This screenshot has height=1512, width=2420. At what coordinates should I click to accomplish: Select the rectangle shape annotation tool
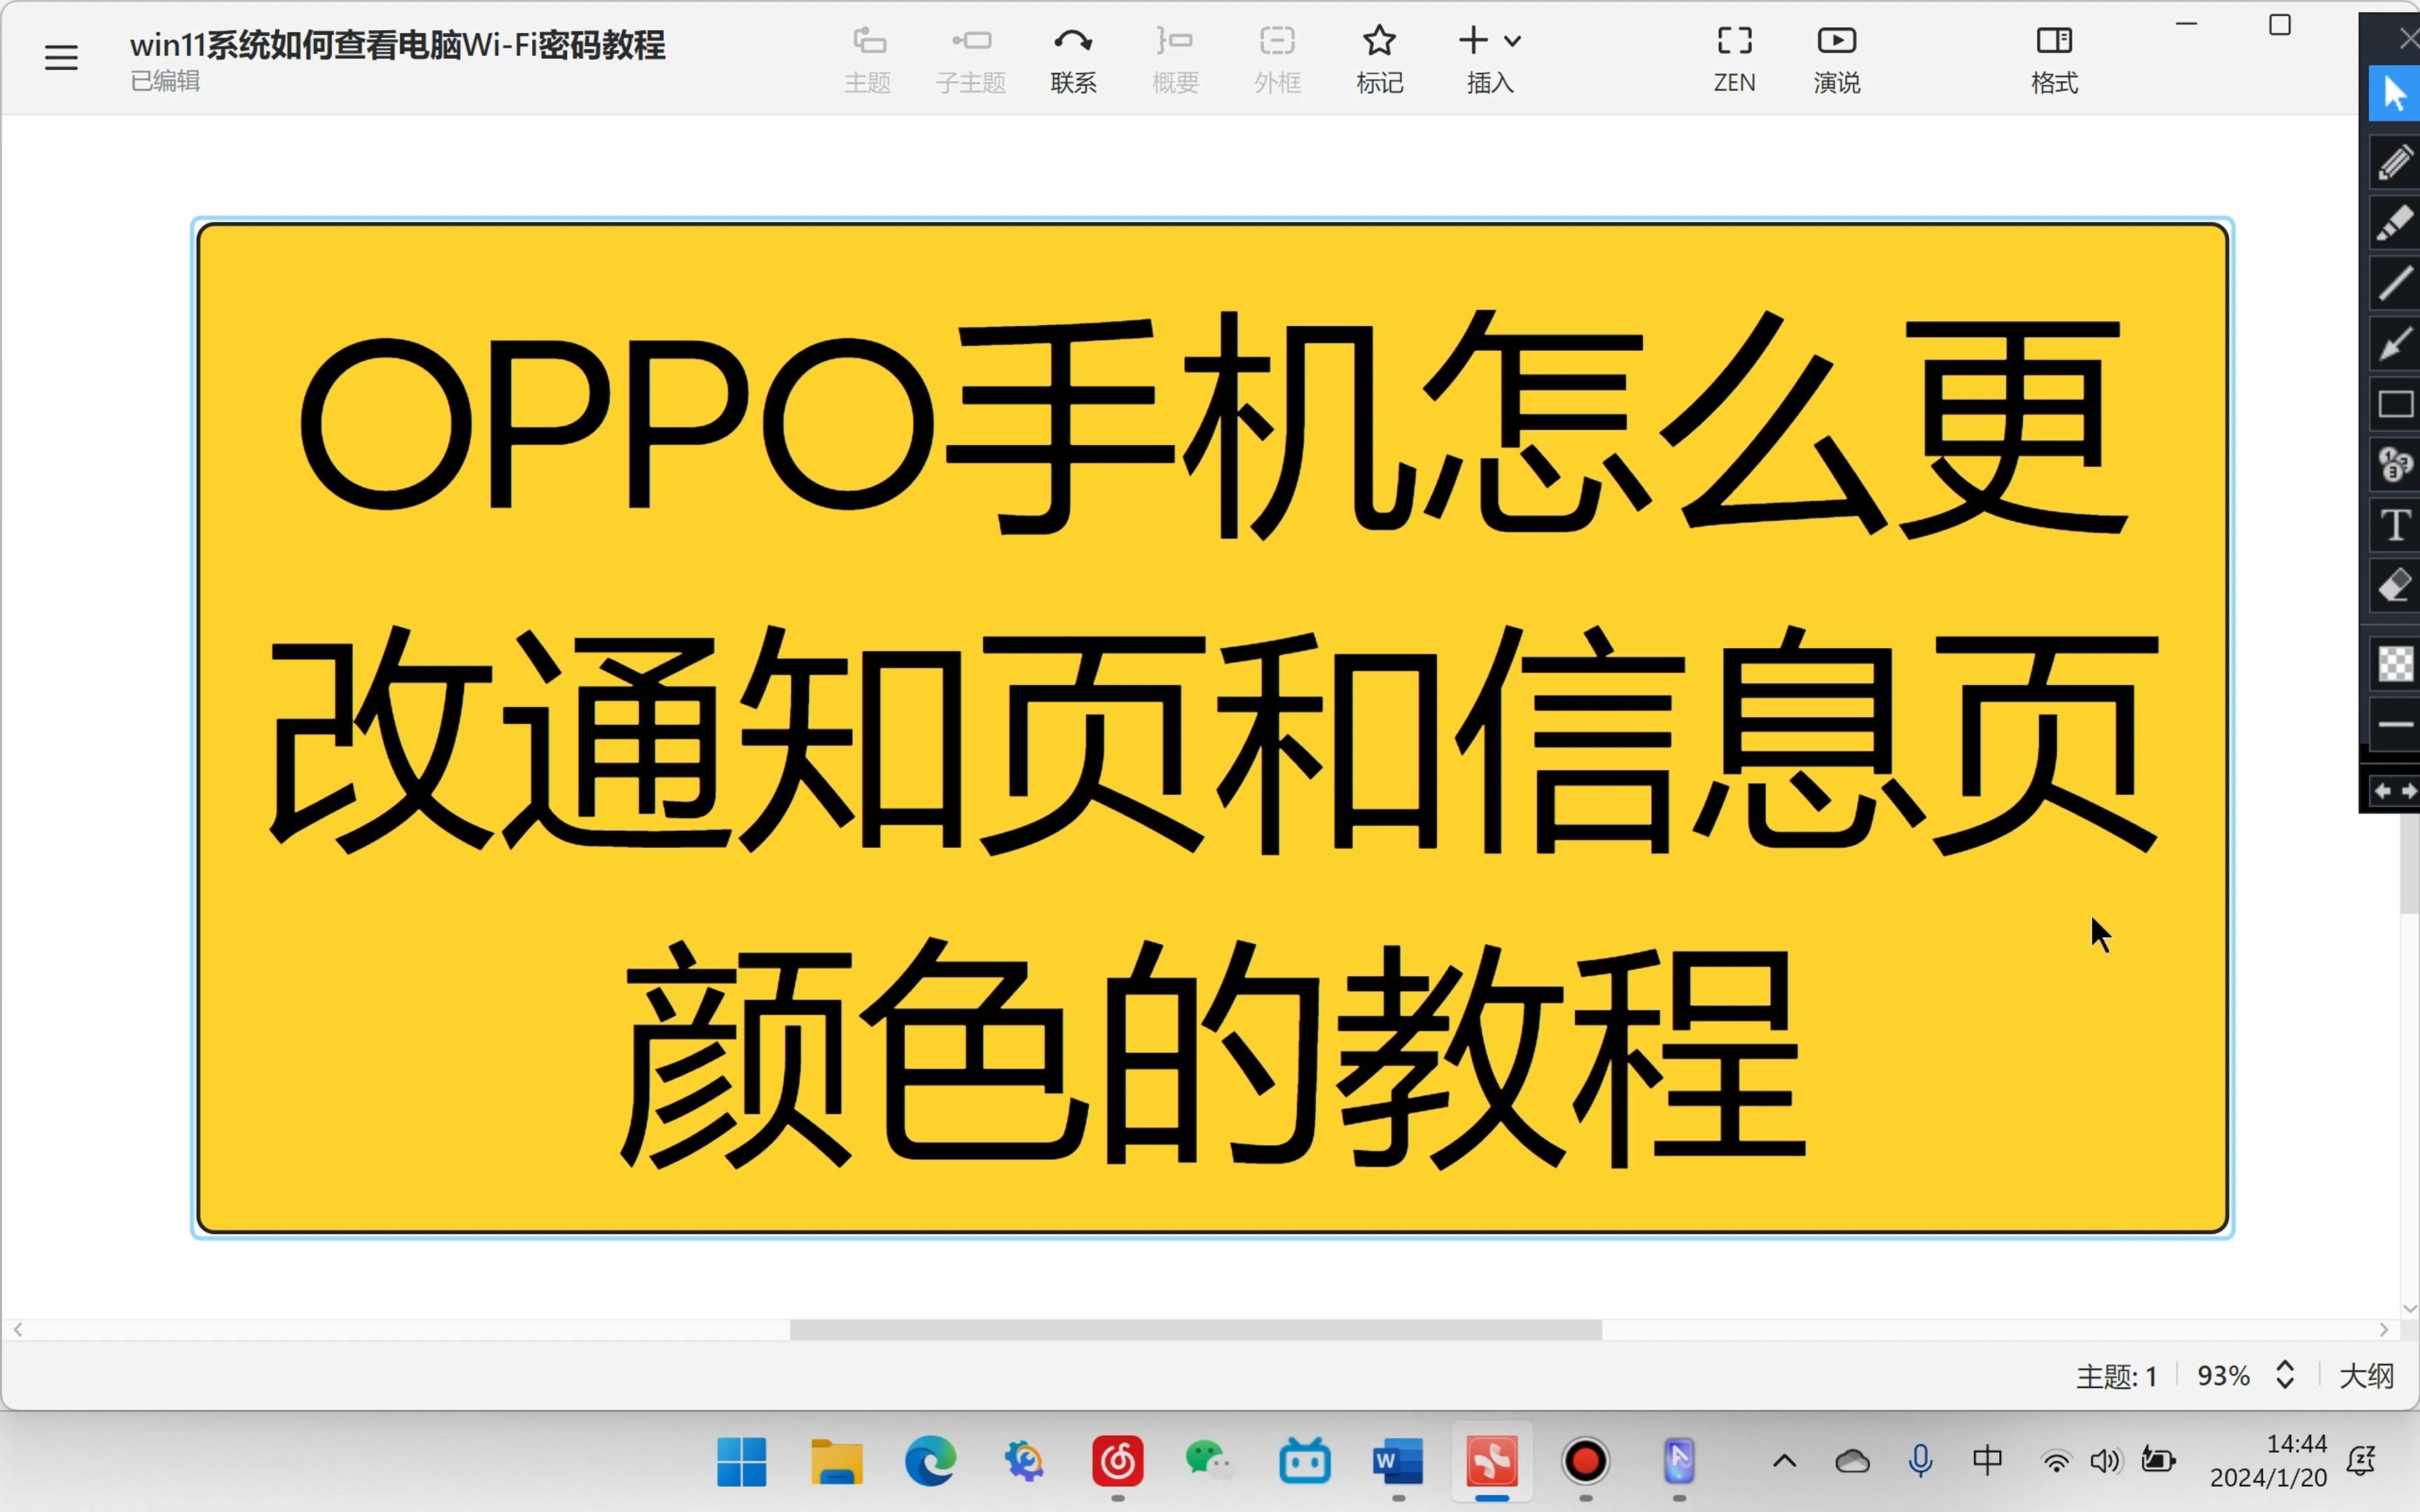click(2395, 404)
